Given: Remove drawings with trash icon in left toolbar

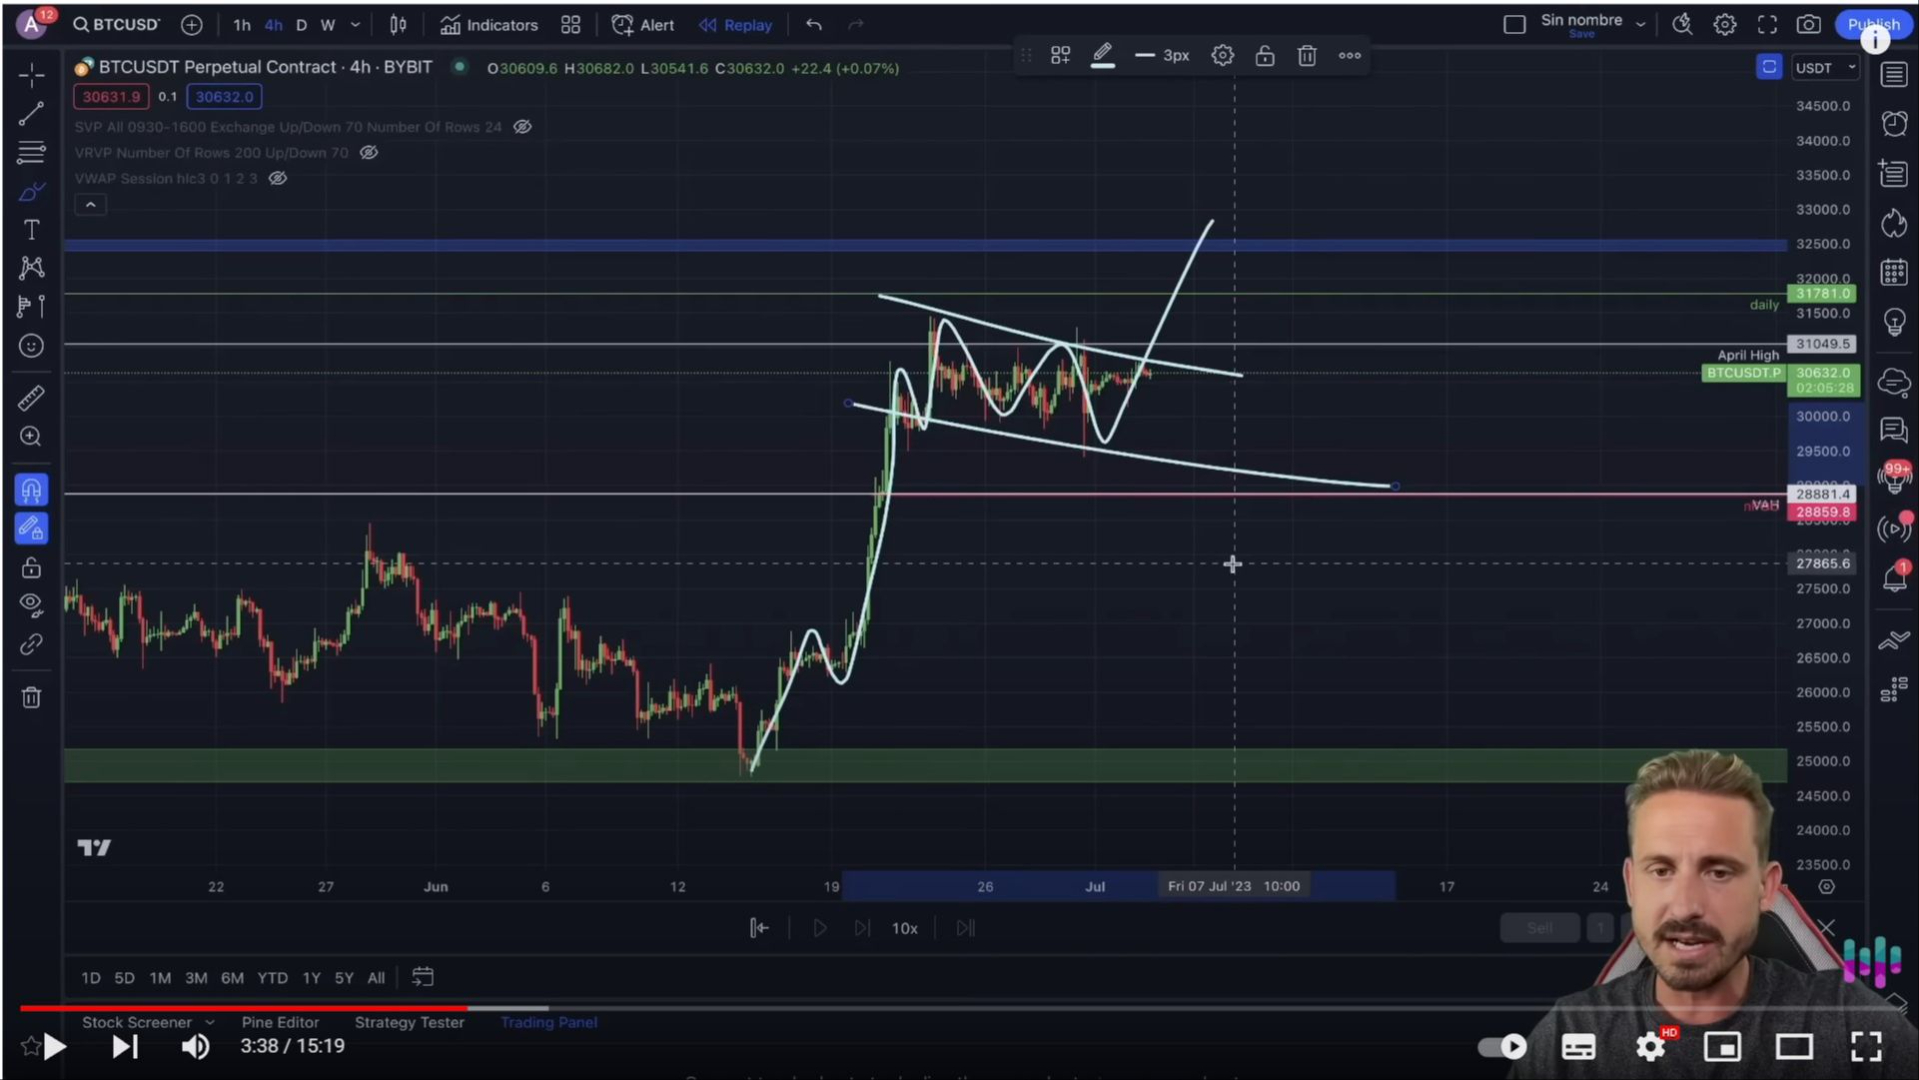Looking at the screenshot, I should [x=31, y=697].
